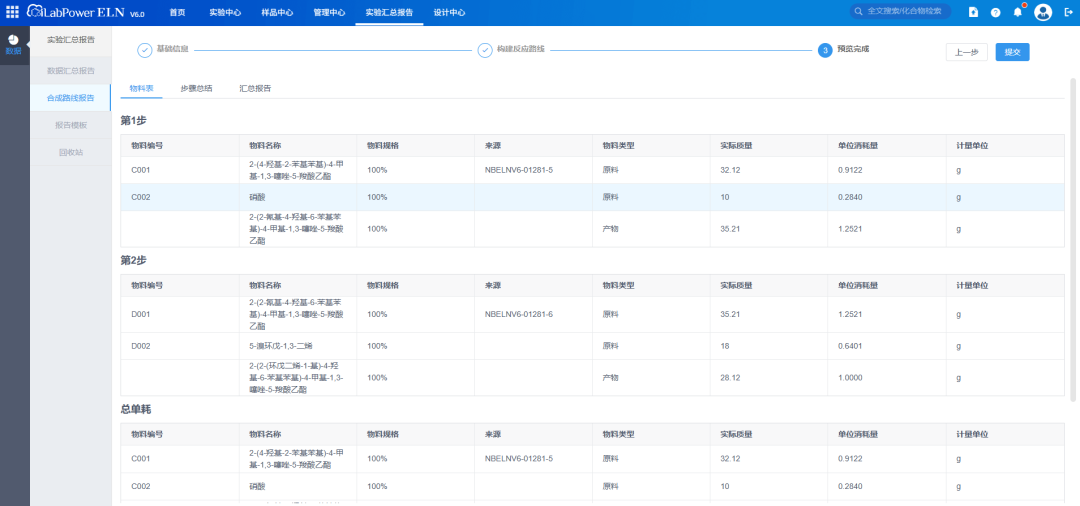The image size is (1080, 506).
Task: Click the 第2步 row's 产物 type cell
Action: coord(610,377)
